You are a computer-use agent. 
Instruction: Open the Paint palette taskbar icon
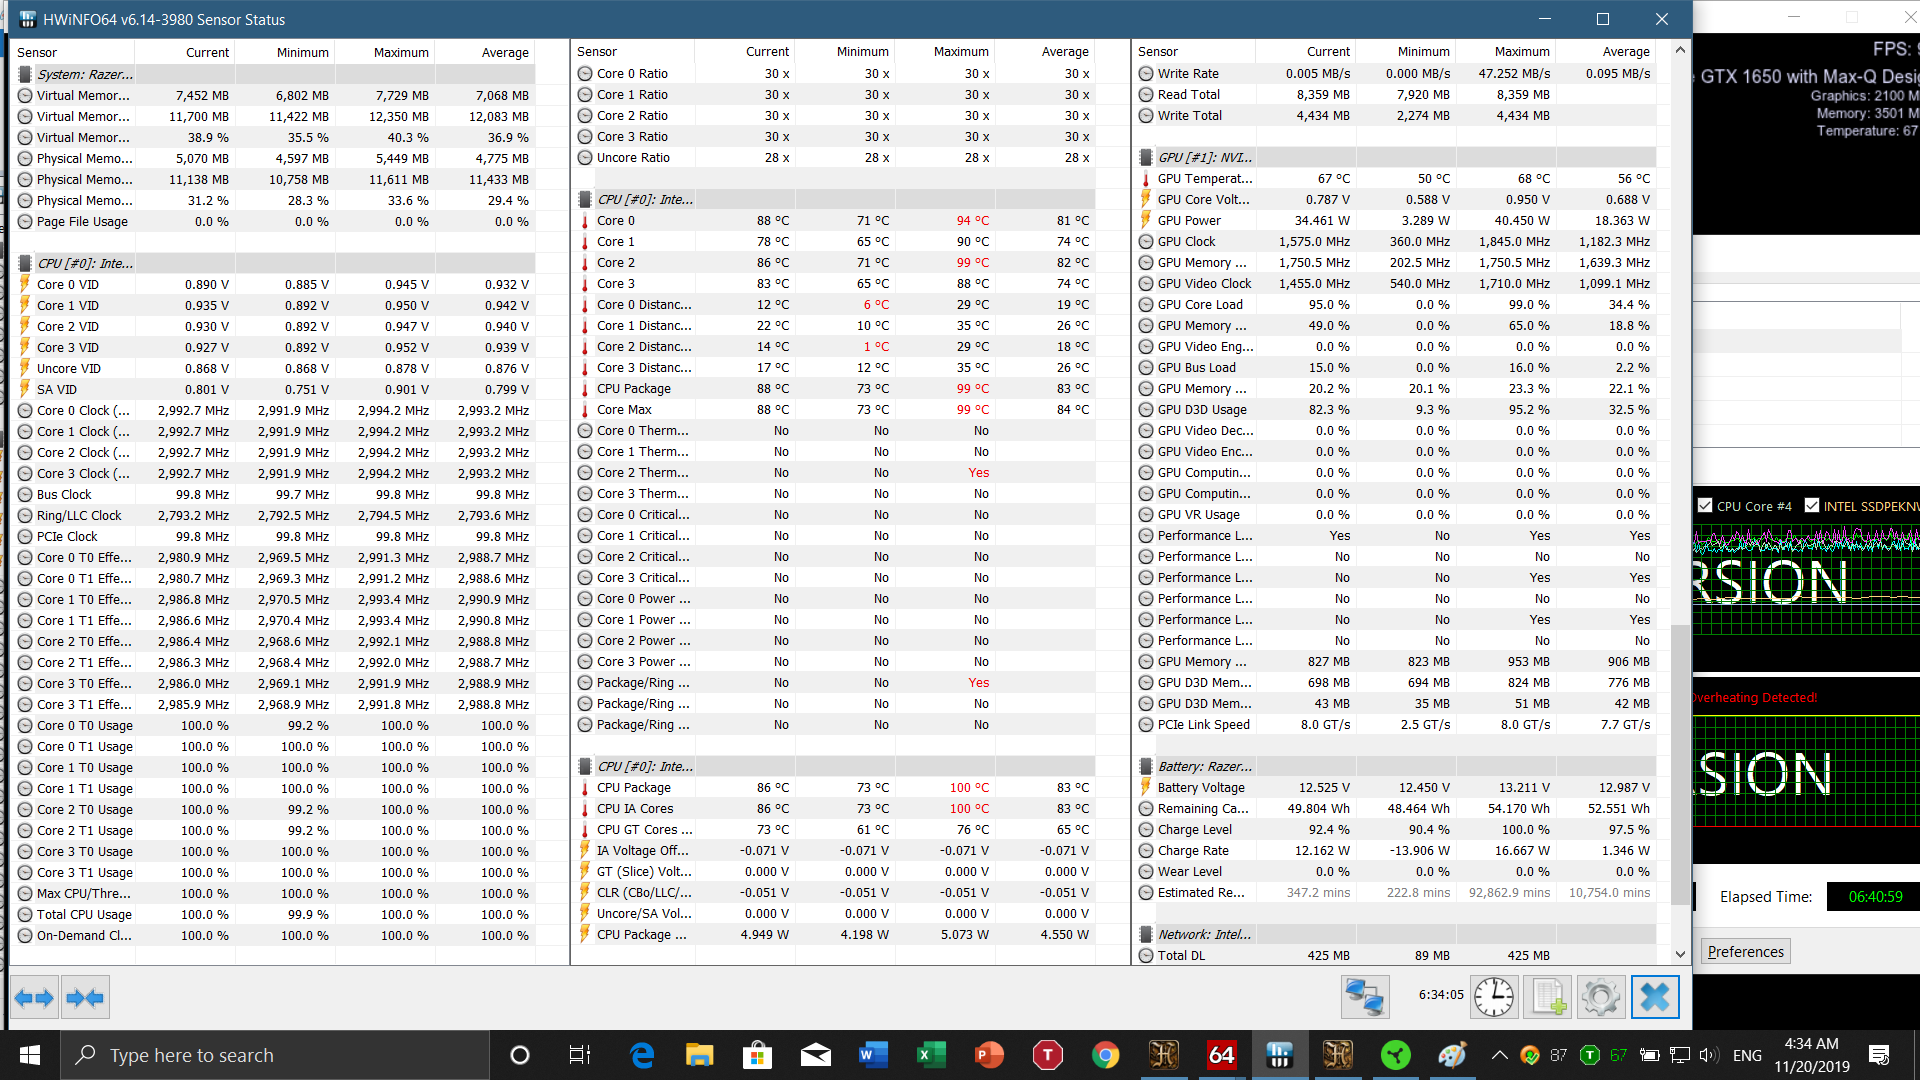pos(1452,1055)
